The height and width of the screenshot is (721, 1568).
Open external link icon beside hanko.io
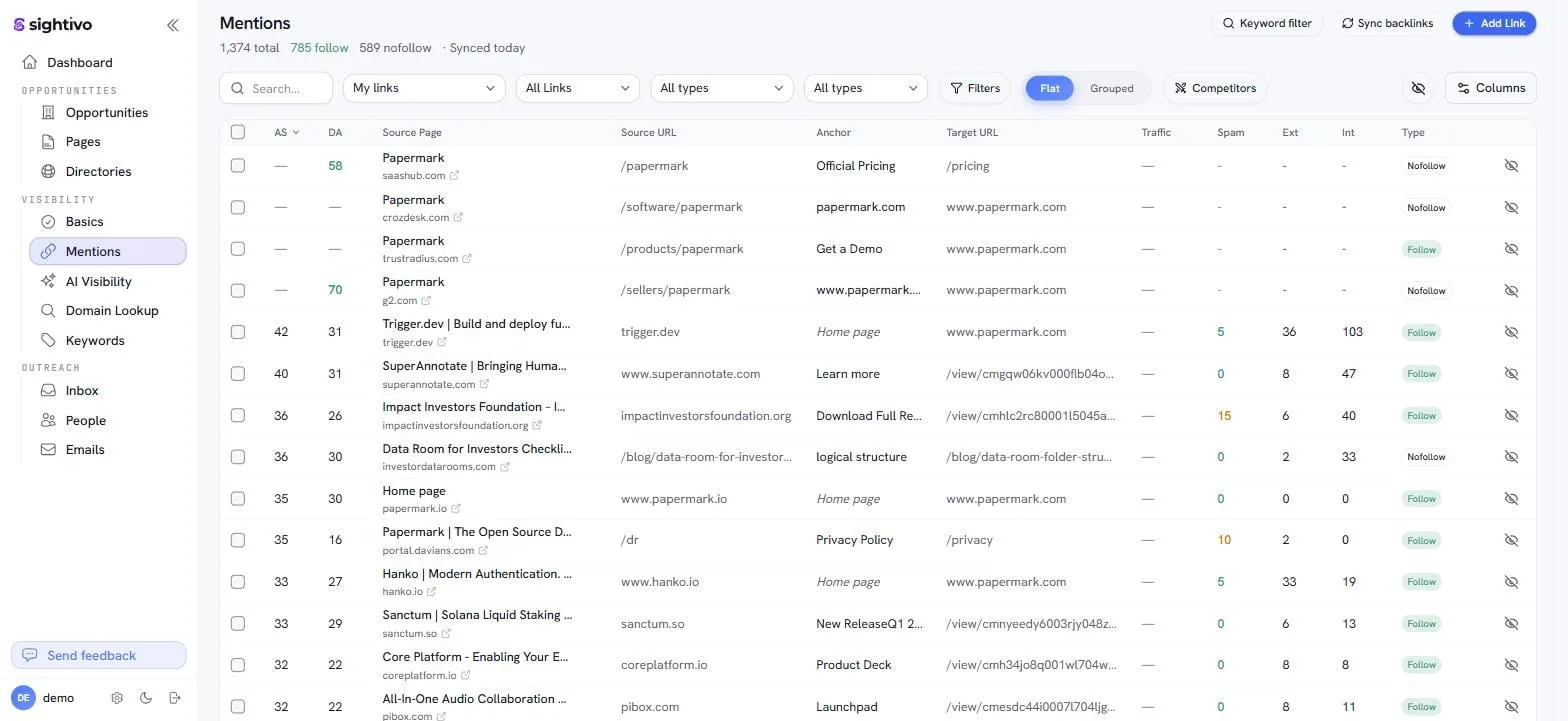[431, 591]
